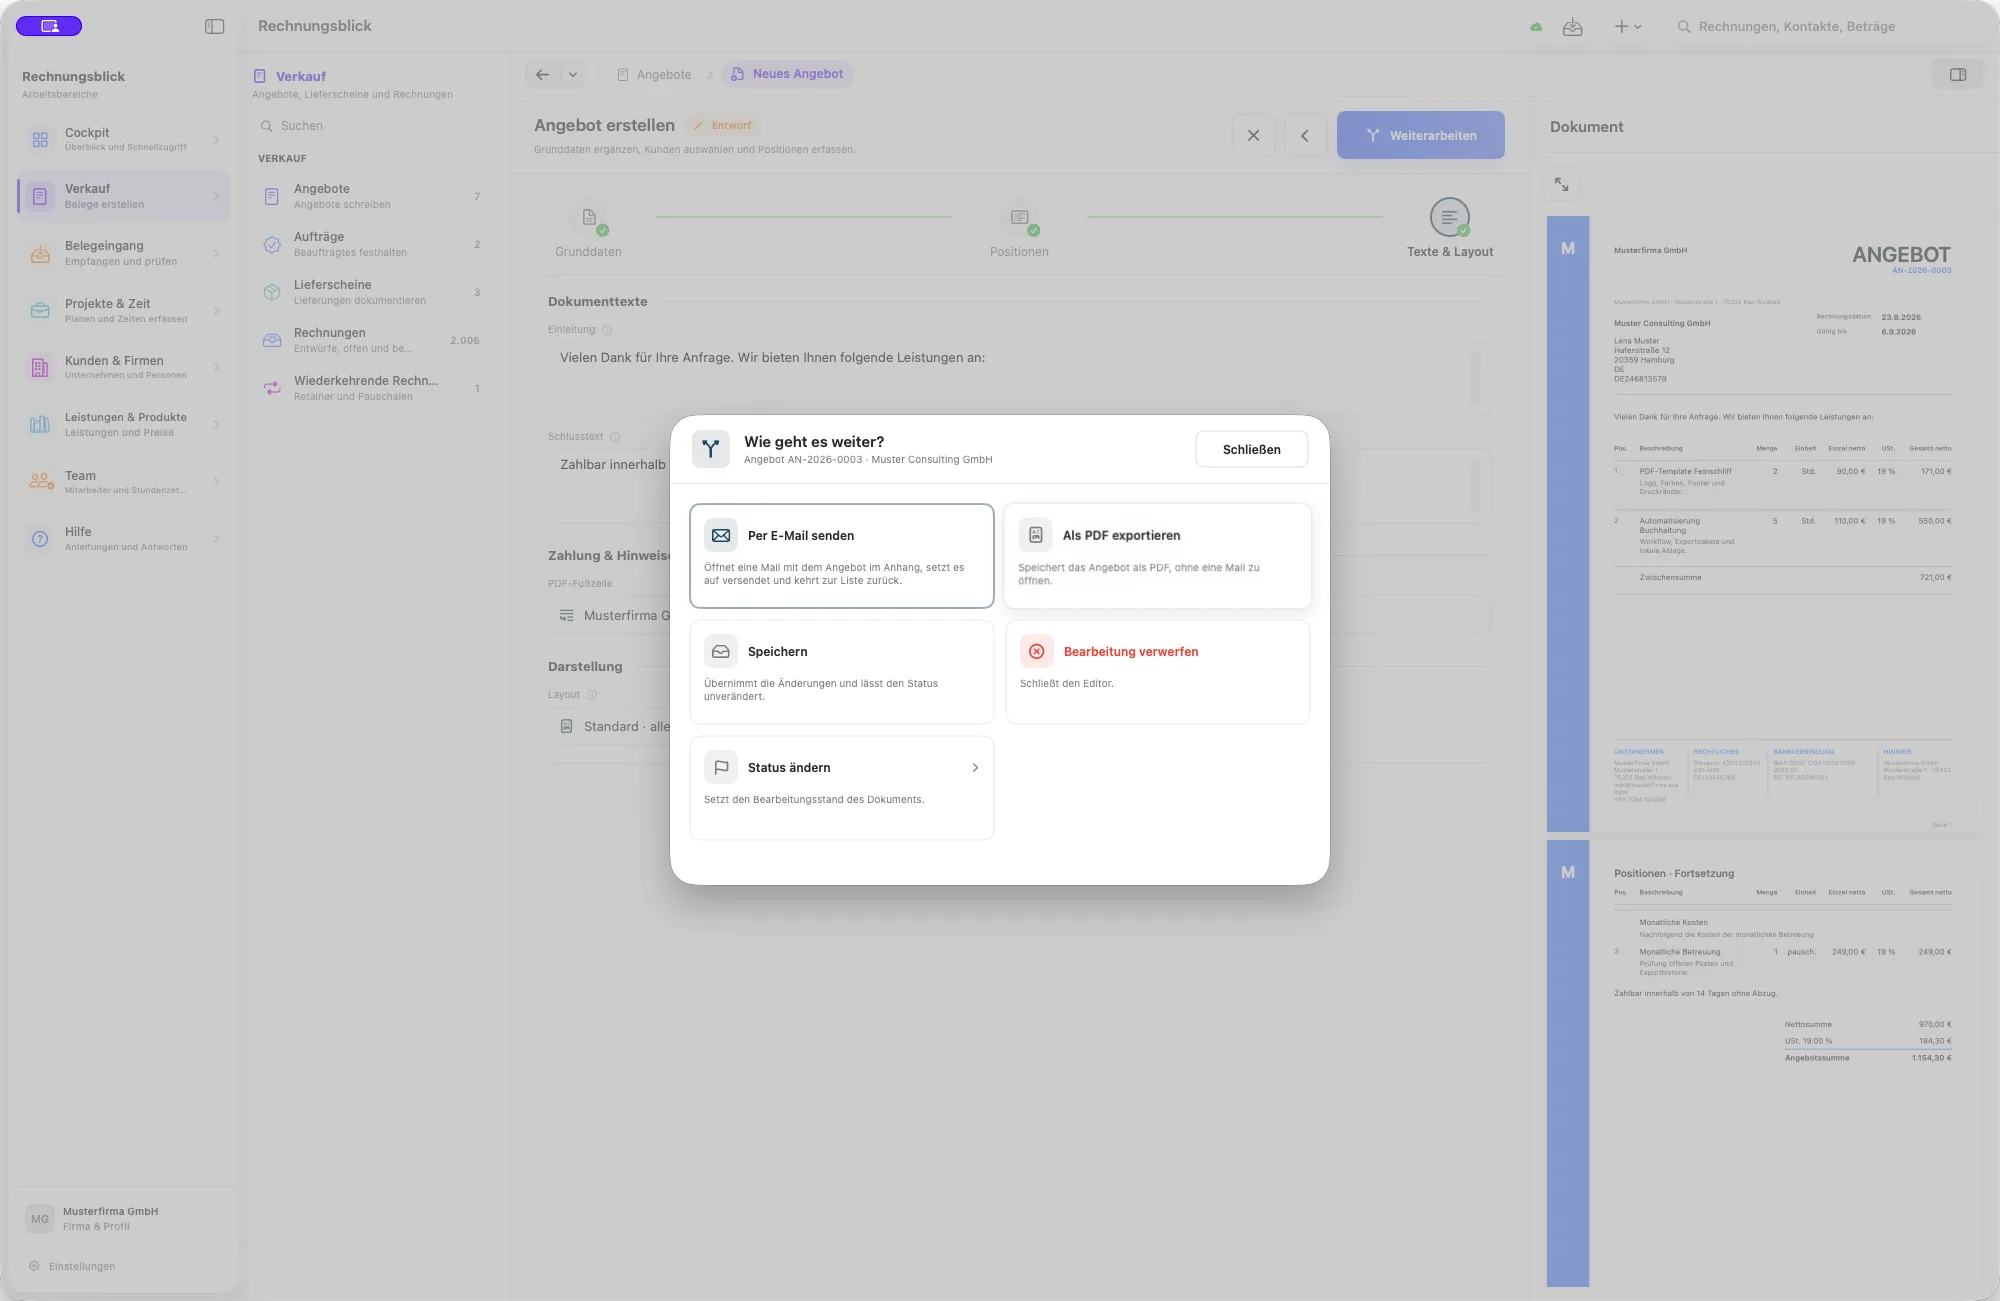Screen dimensions: 2000x1301
Task: Choose Als PDF exportieren option
Action: [1158, 556]
